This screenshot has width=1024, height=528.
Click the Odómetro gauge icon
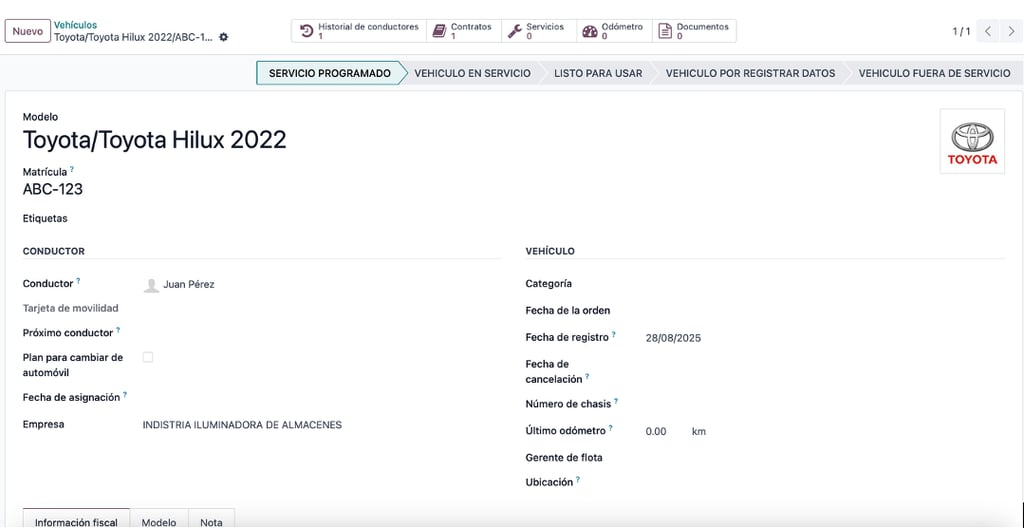click(590, 31)
